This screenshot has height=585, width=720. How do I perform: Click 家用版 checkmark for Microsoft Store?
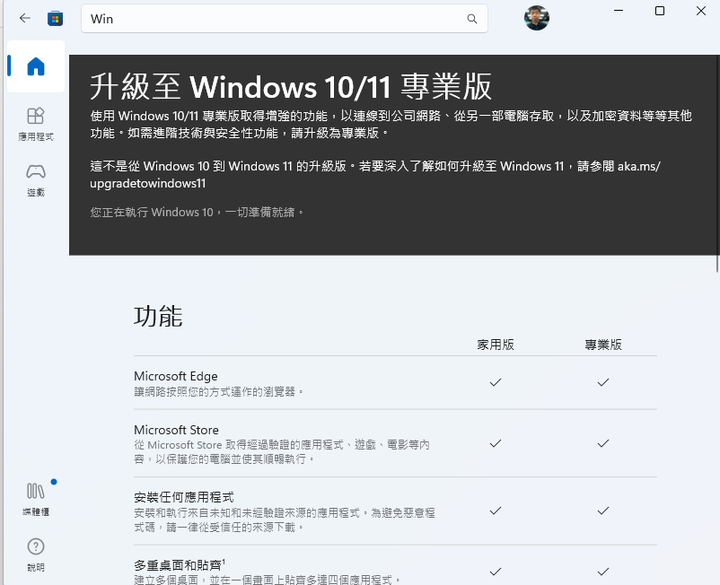[495, 443]
